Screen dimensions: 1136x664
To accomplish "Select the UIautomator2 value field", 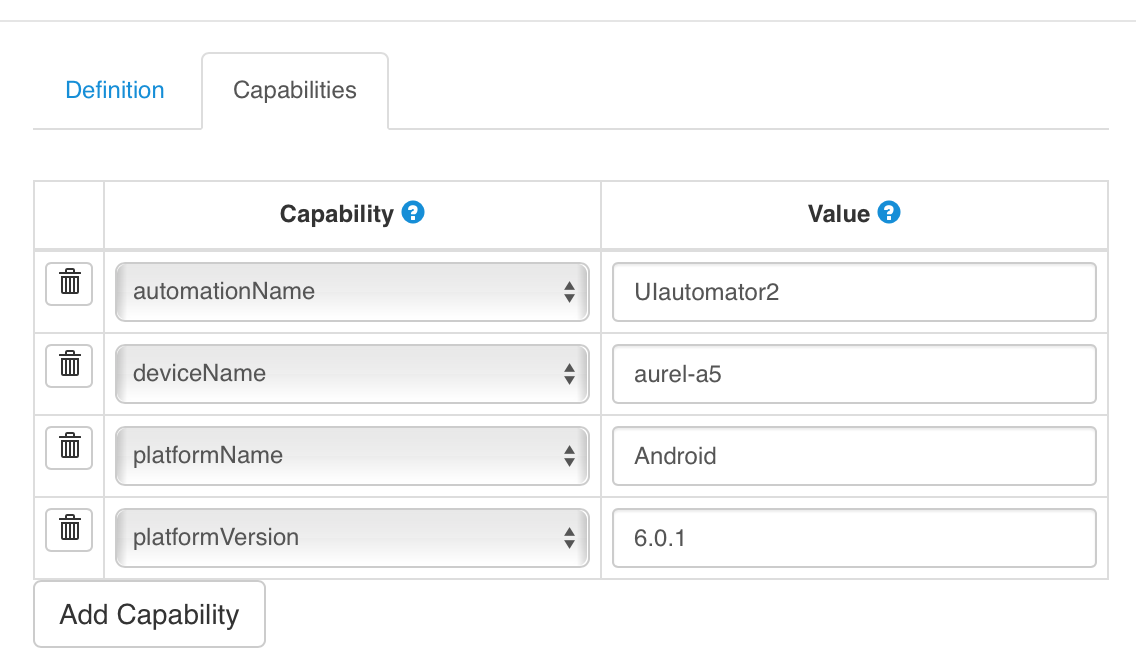I will (x=853, y=291).
